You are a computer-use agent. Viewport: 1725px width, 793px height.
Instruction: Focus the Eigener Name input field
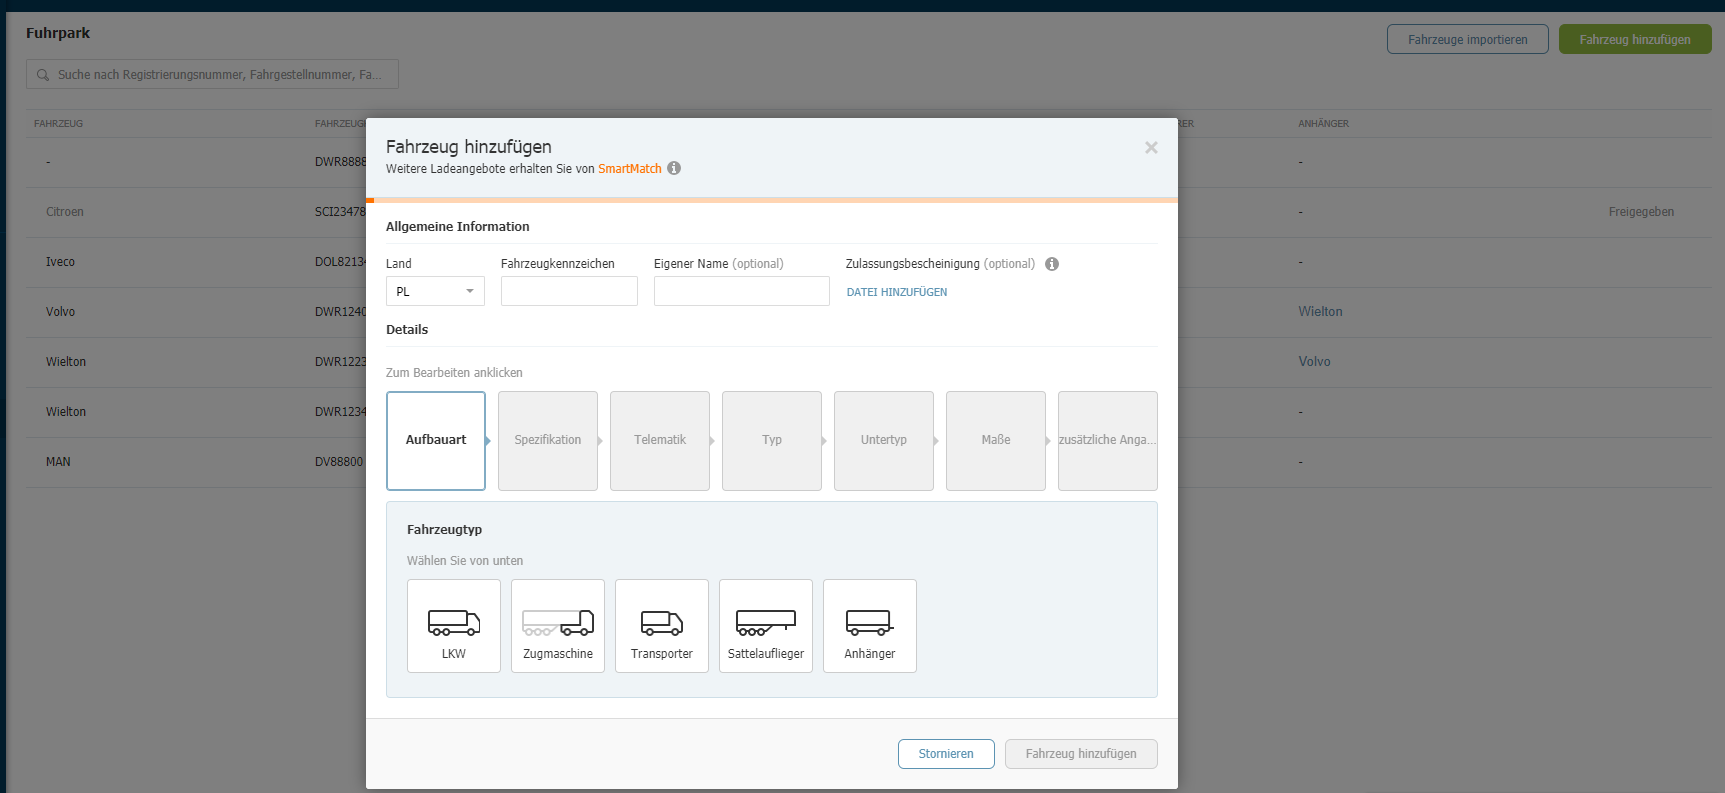(x=742, y=291)
